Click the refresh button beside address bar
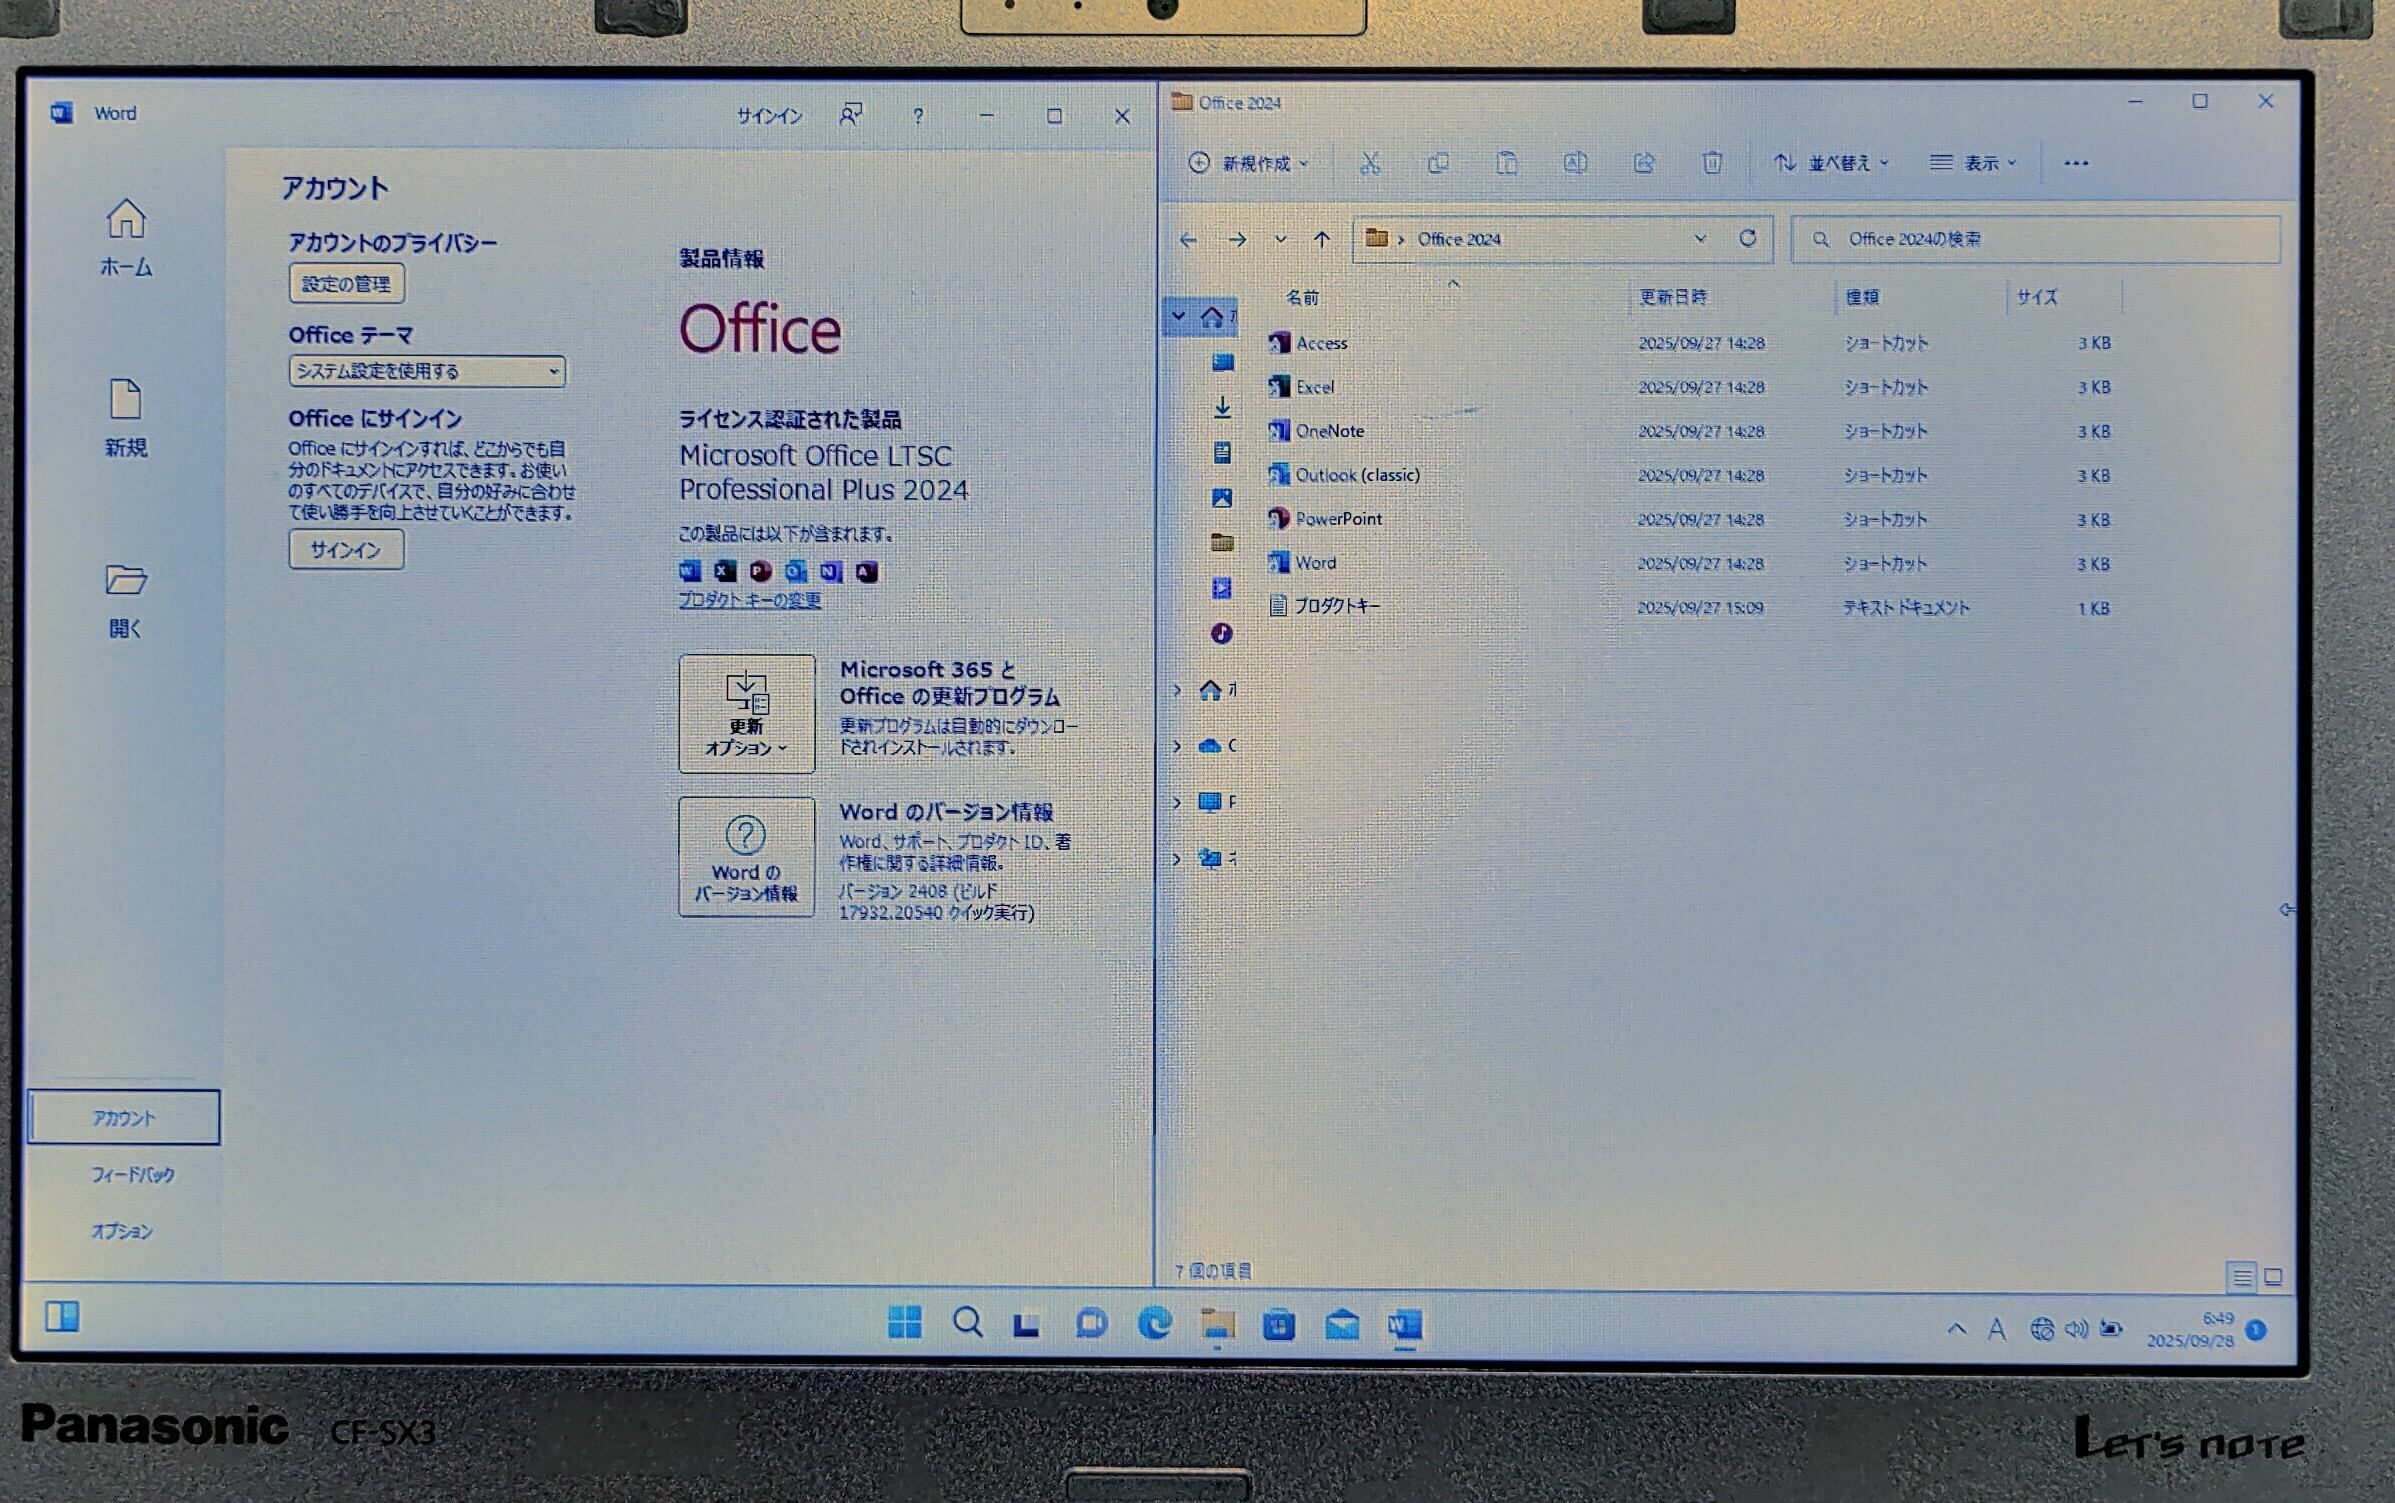This screenshot has height=1503, width=2395. [1747, 239]
